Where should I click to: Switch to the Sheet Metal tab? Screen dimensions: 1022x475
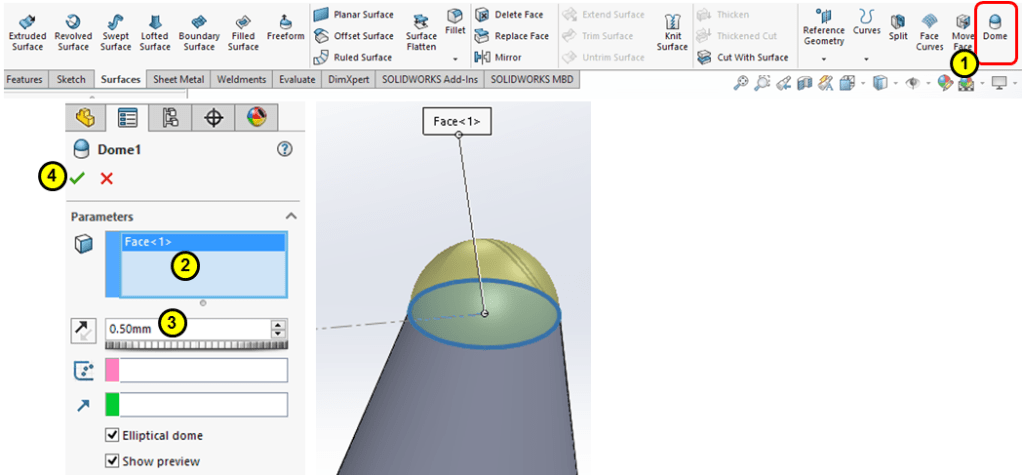pos(179,80)
